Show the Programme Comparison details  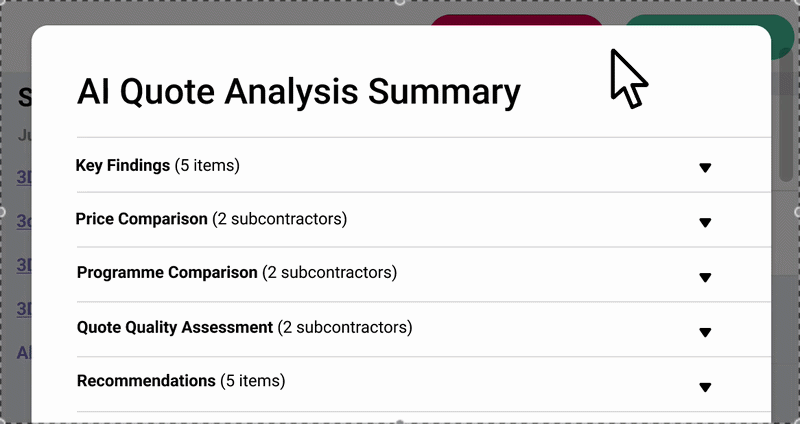pyautogui.click(x=167, y=272)
